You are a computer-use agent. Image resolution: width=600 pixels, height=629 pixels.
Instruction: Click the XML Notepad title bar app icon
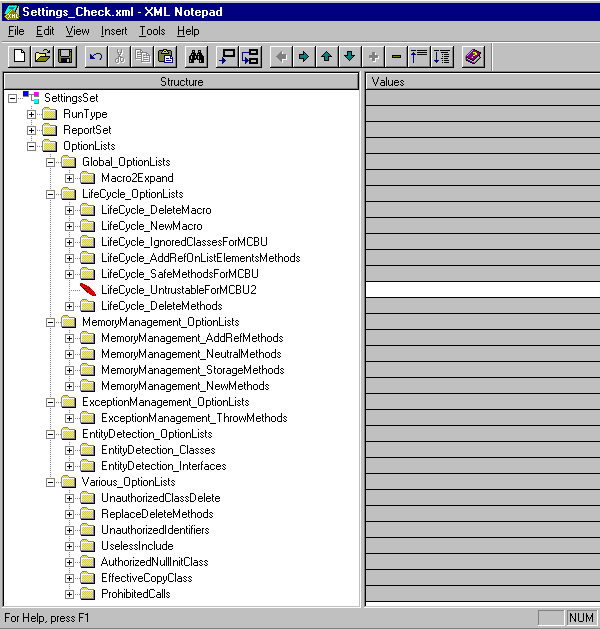click(x=11, y=12)
